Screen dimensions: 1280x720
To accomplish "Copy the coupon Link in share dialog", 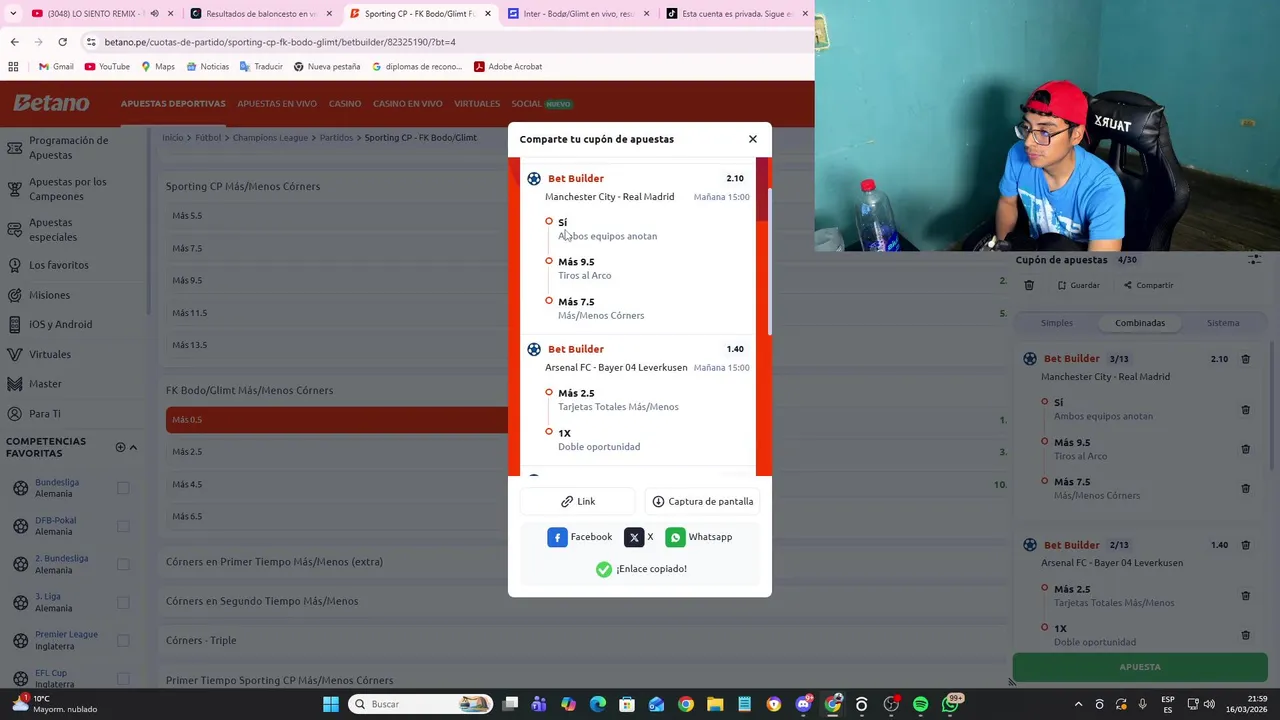I will (578, 502).
